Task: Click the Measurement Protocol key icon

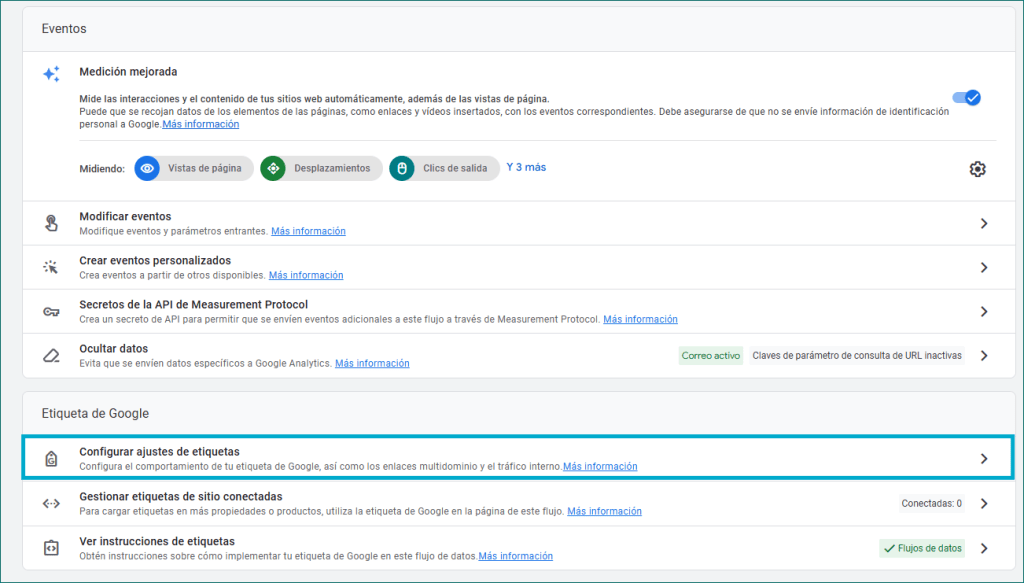Action: 51,311
